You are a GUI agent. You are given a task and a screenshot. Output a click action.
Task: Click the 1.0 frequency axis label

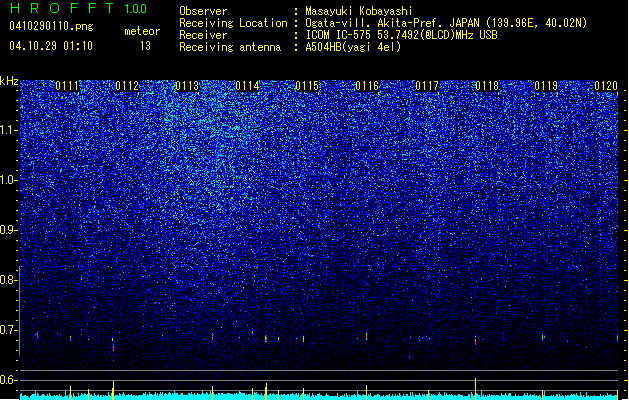[8, 180]
